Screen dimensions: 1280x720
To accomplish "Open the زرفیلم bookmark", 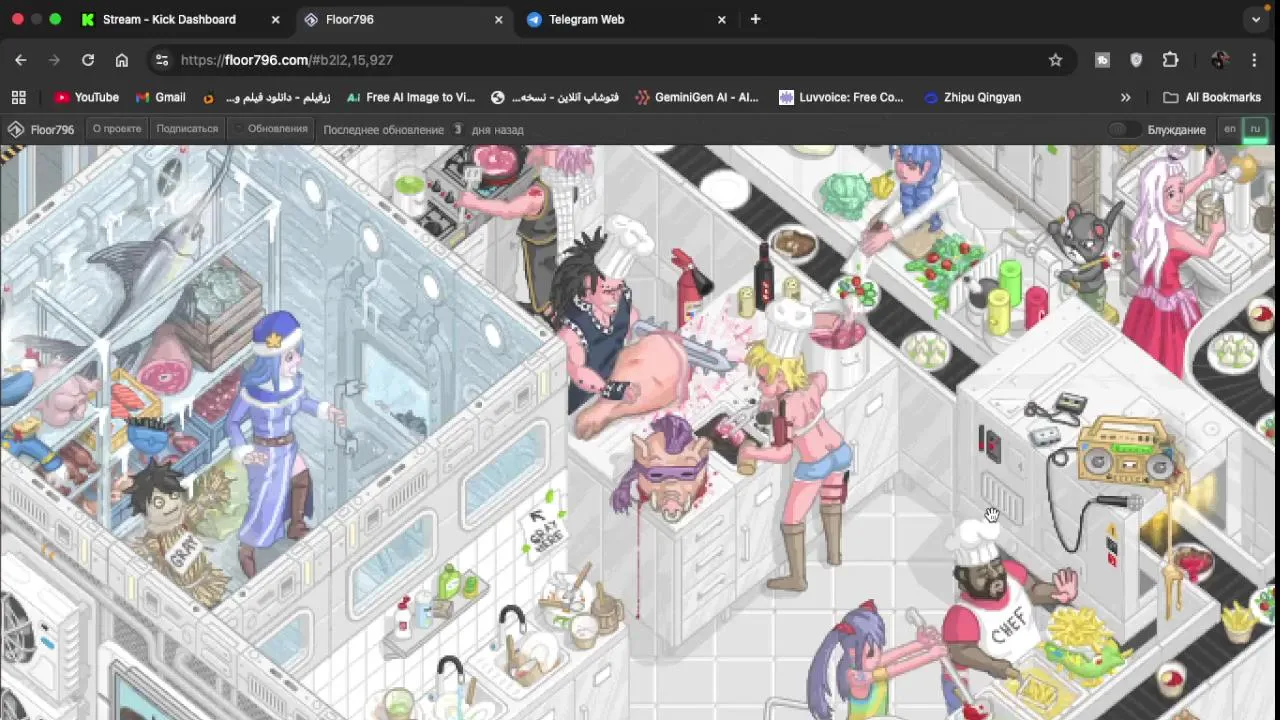I will 265,97.
